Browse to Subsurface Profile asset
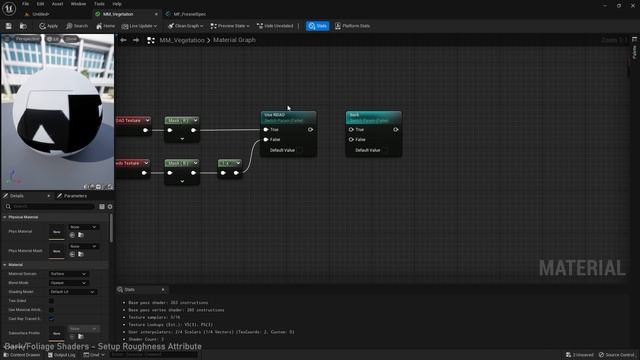Screen dimensions: 640x360 pyautogui.click(x=81, y=336)
